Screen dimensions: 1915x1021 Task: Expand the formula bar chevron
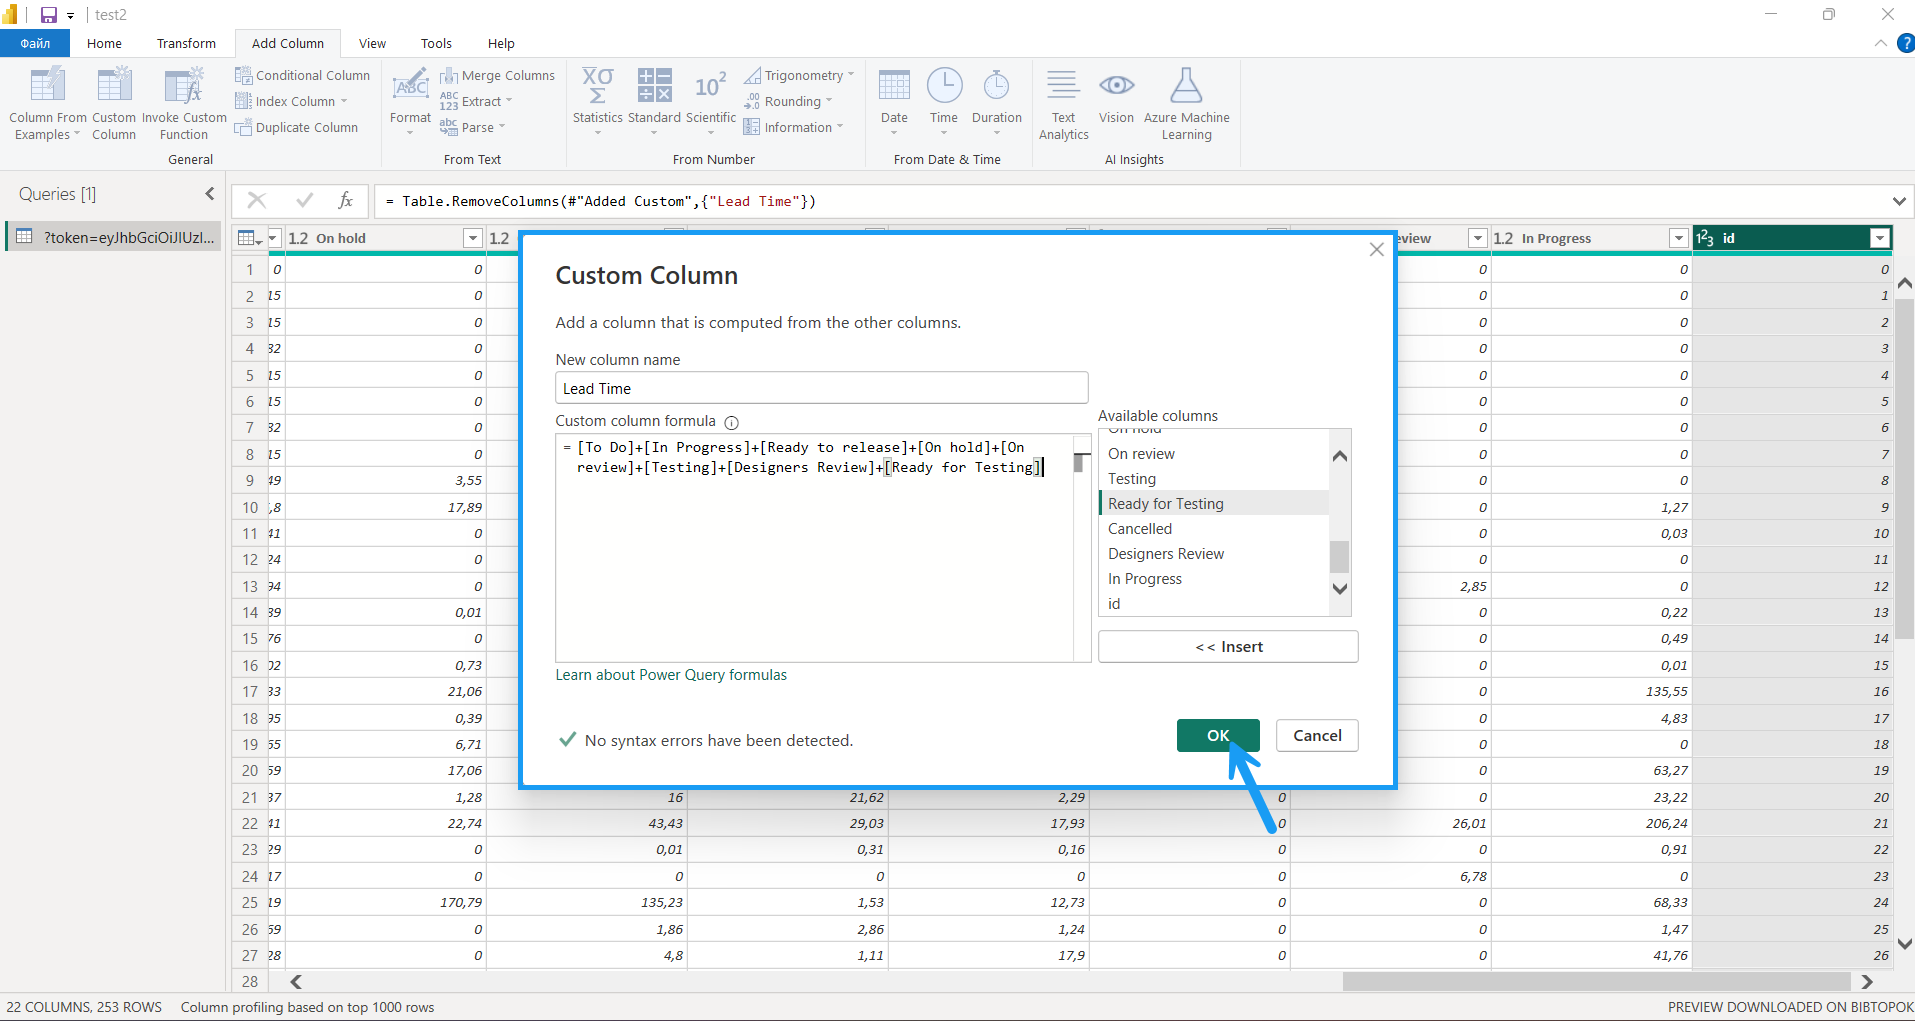1898,201
